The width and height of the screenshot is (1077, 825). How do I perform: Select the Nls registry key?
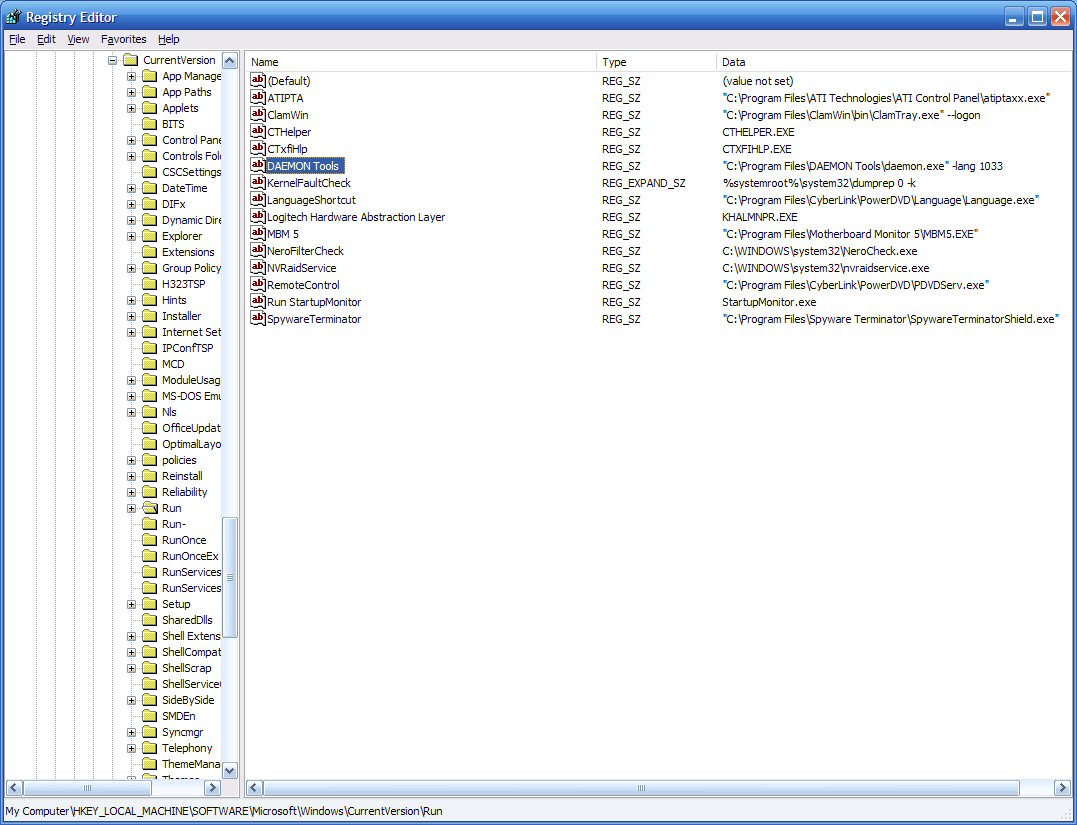(169, 412)
